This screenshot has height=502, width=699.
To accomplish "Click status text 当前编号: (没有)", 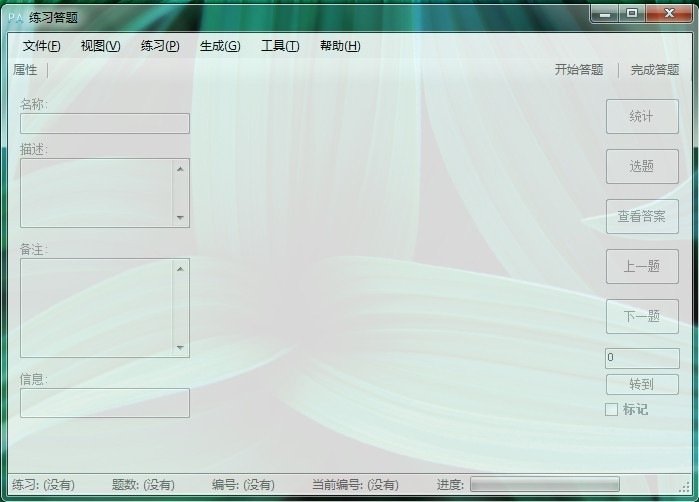I will point(355,484).
